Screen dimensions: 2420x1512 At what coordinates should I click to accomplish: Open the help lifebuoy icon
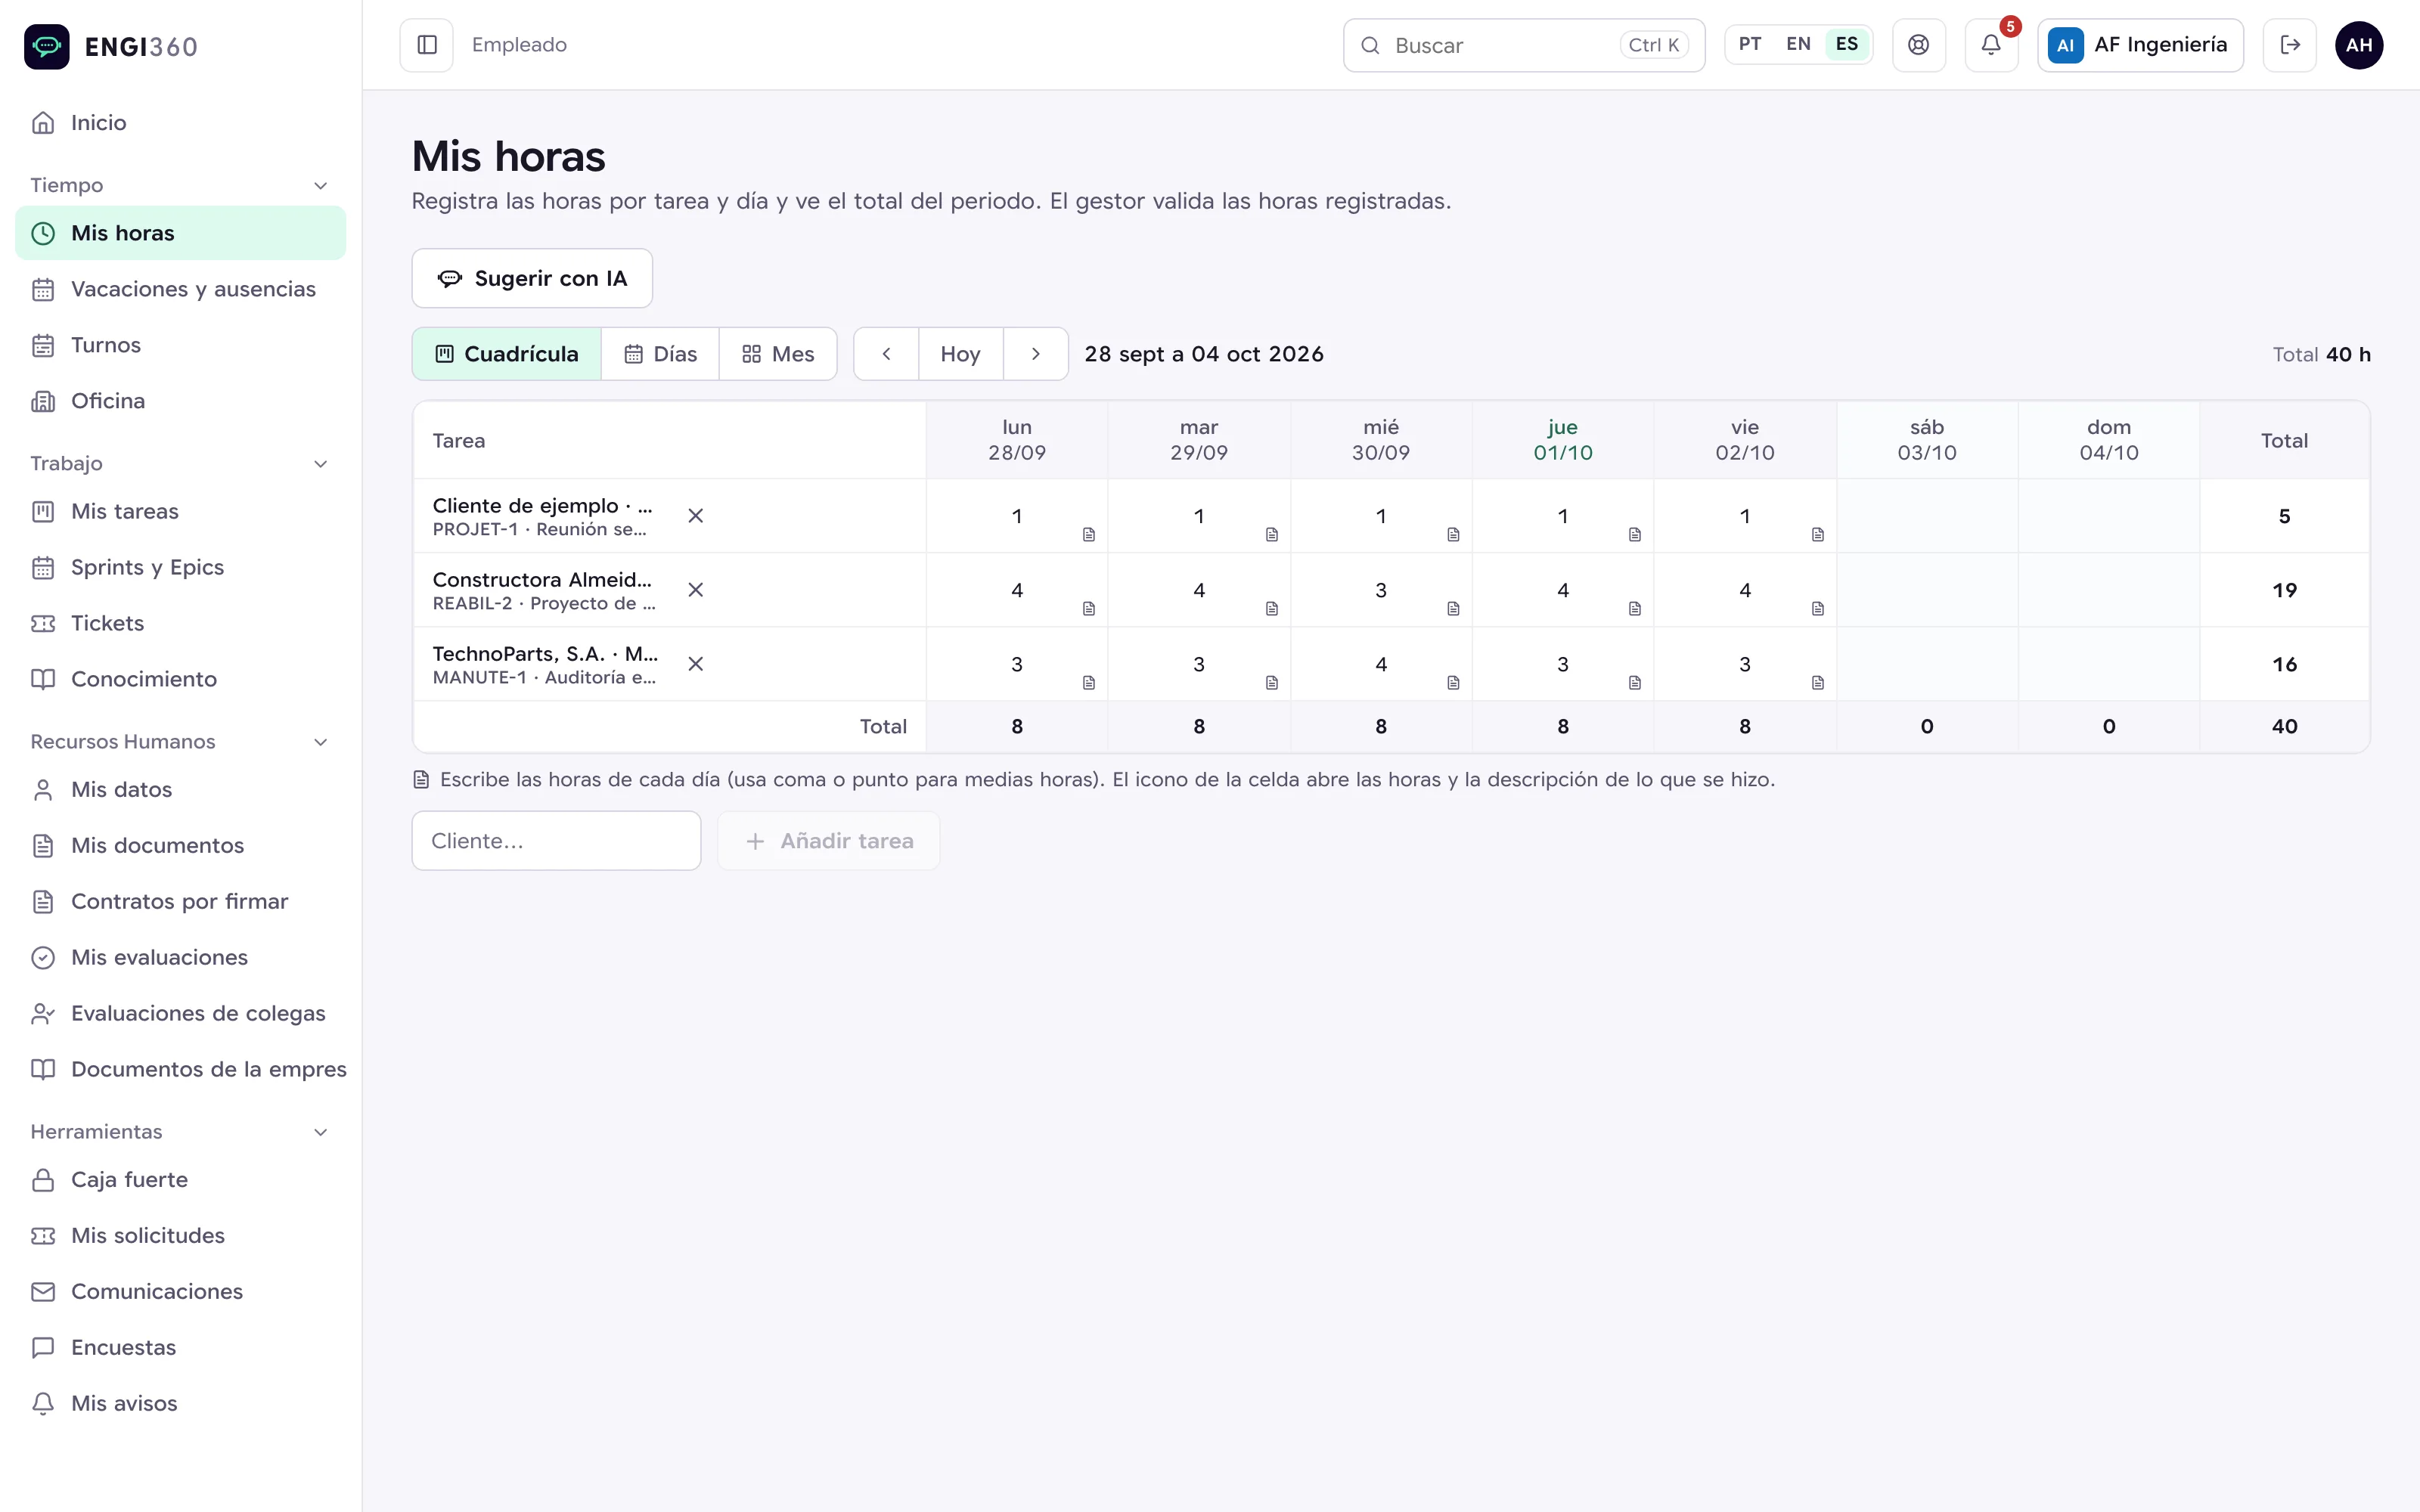tap(1918, 45)
